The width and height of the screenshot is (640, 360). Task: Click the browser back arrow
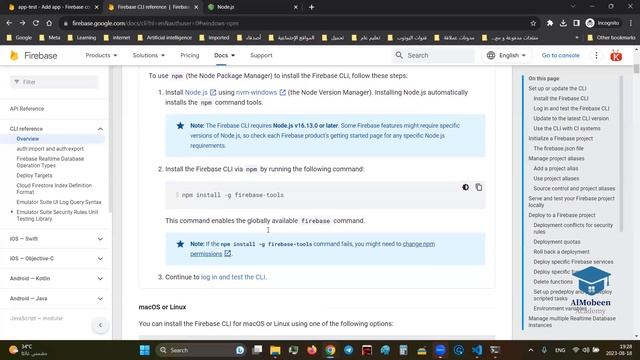pyautogui.click(x=9, y=23)
